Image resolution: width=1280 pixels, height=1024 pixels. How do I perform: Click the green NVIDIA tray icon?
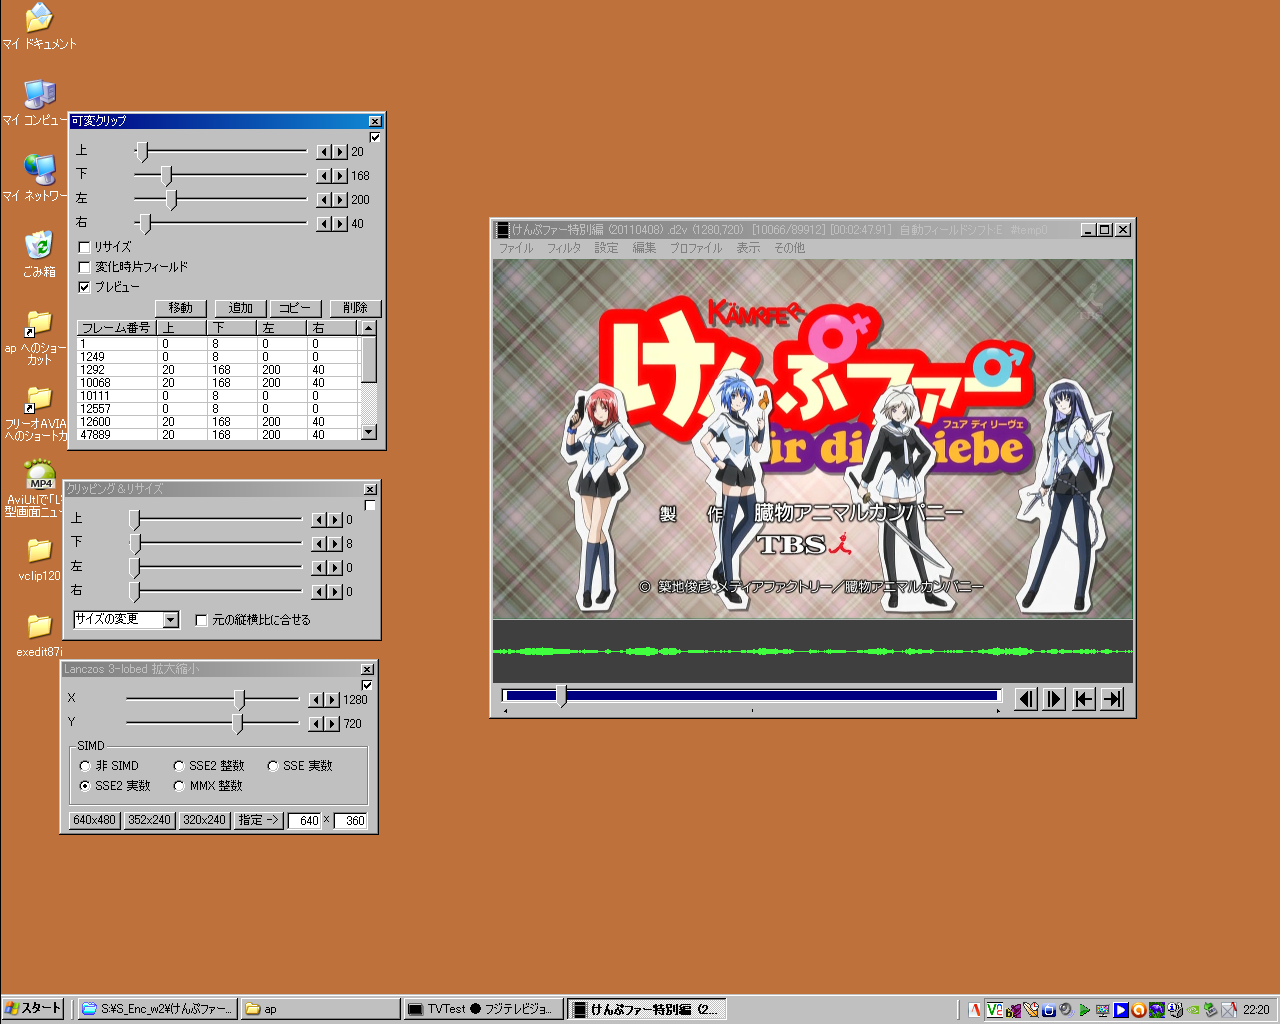click(1192, 1010)
